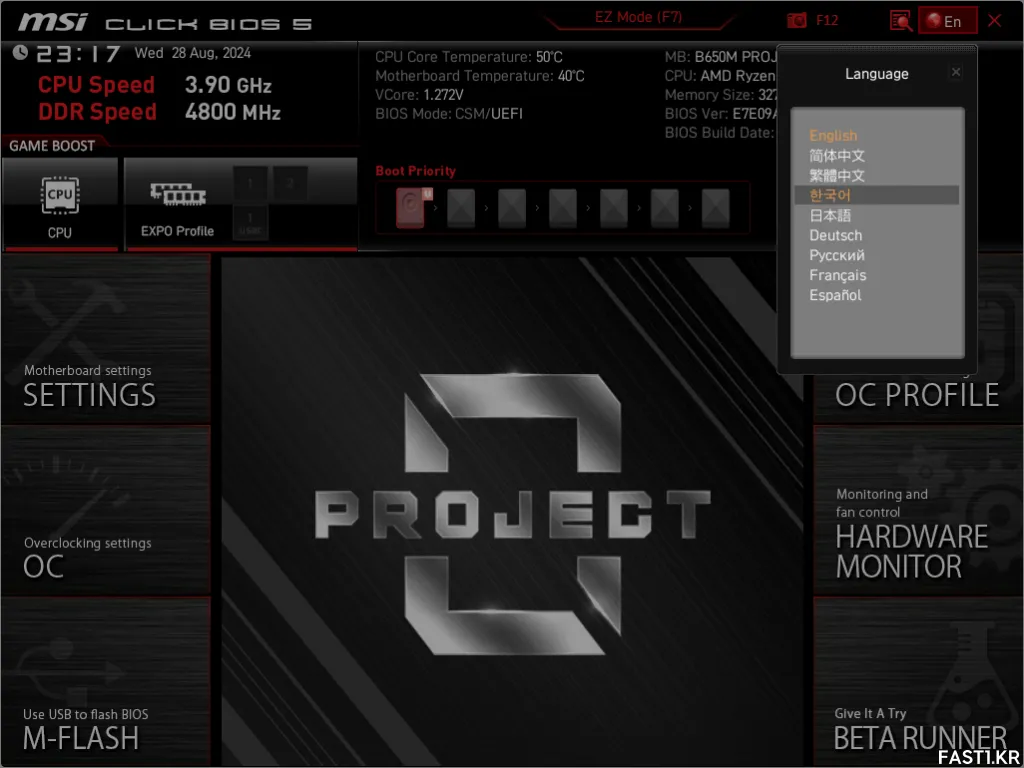Click the BIOS Mode CSM/UEFI text
Screen dimensions: 1024x768
coord(449,114)
